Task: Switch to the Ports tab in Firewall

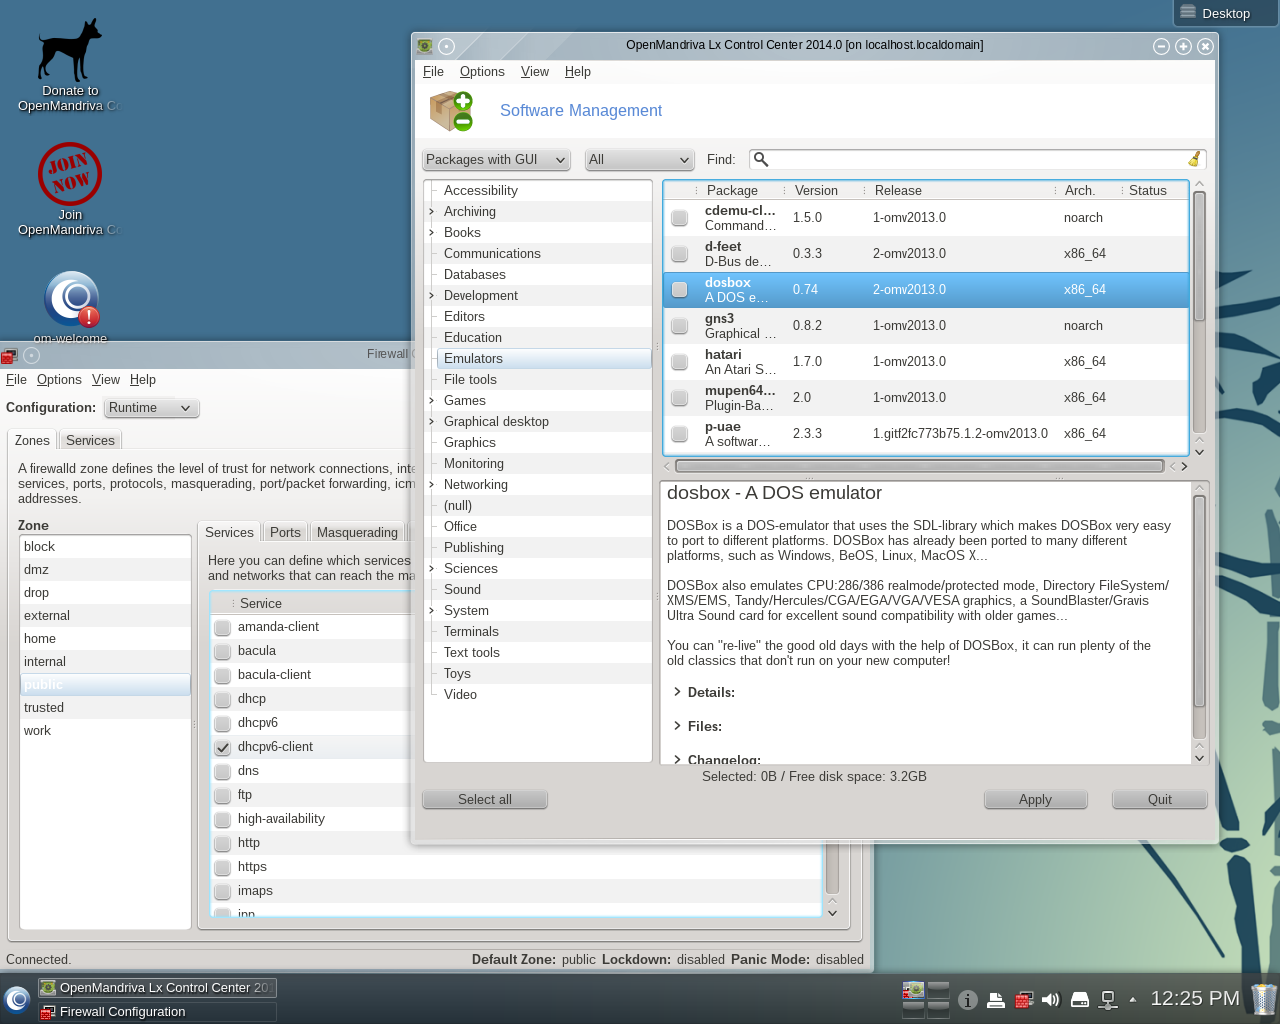Action: 285,532
